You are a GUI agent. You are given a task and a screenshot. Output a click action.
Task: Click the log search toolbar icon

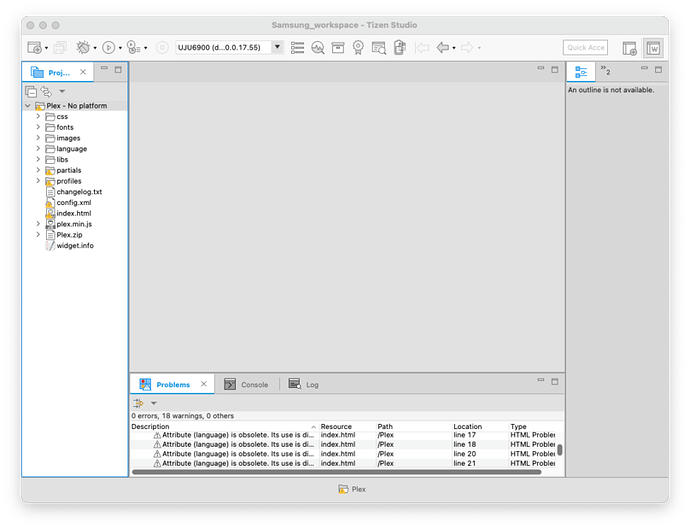pos(378,47)
